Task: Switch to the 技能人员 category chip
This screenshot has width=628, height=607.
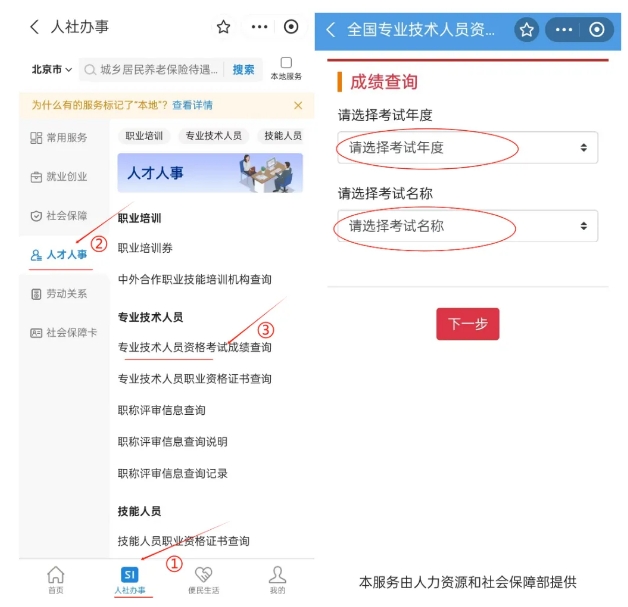Action: [283, 136]
